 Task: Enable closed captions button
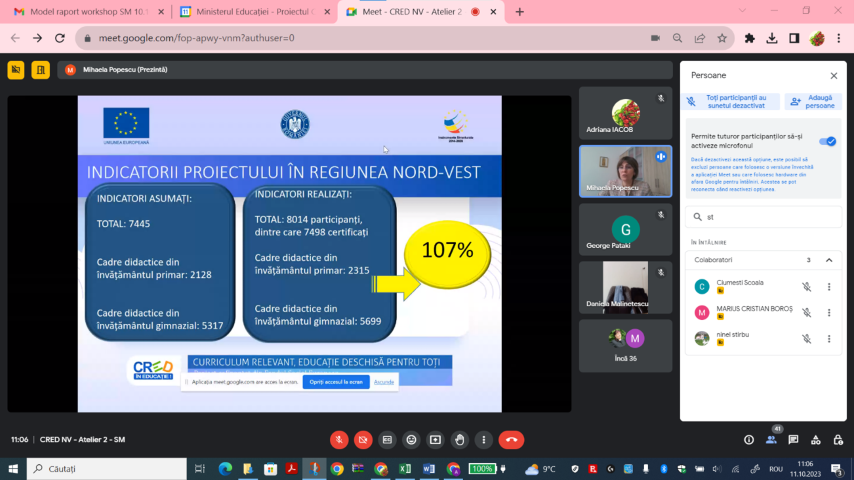pyautogui.click(x=387, y=439)
